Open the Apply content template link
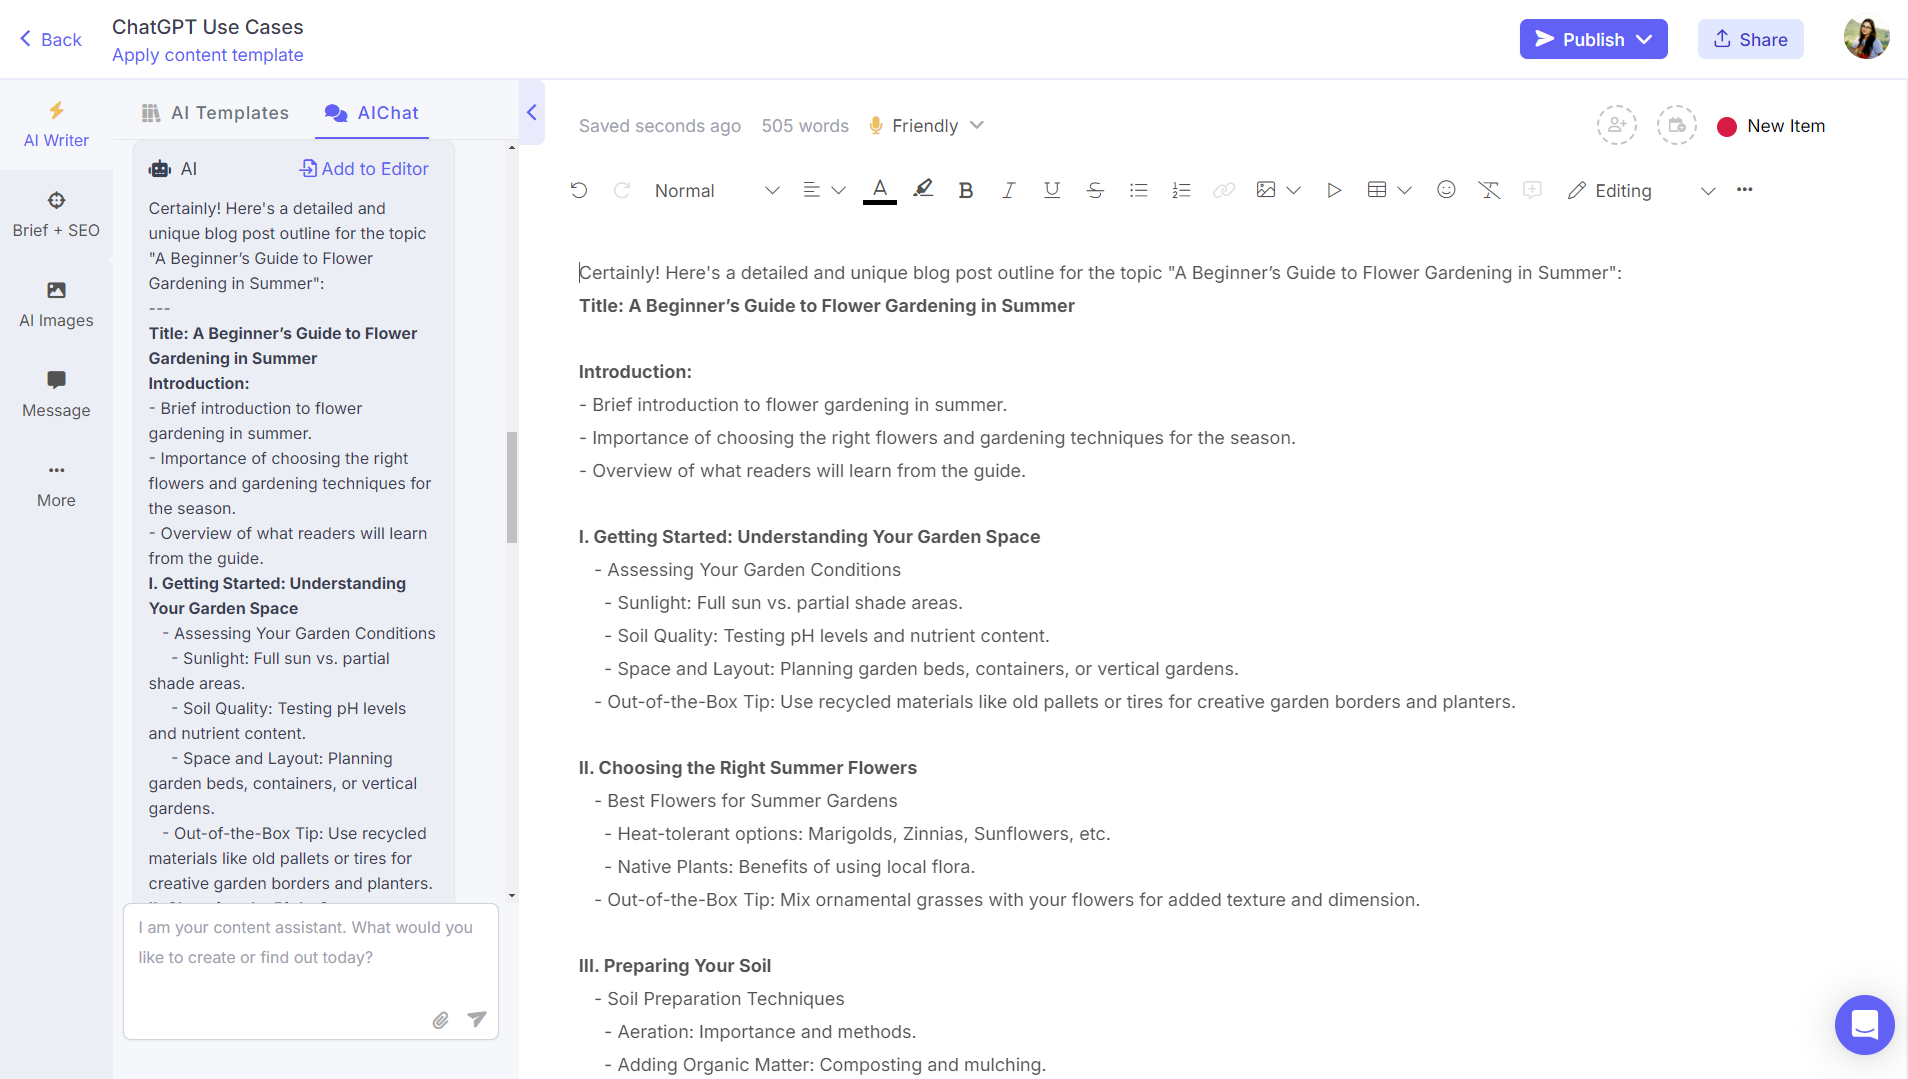 point(207,55)
